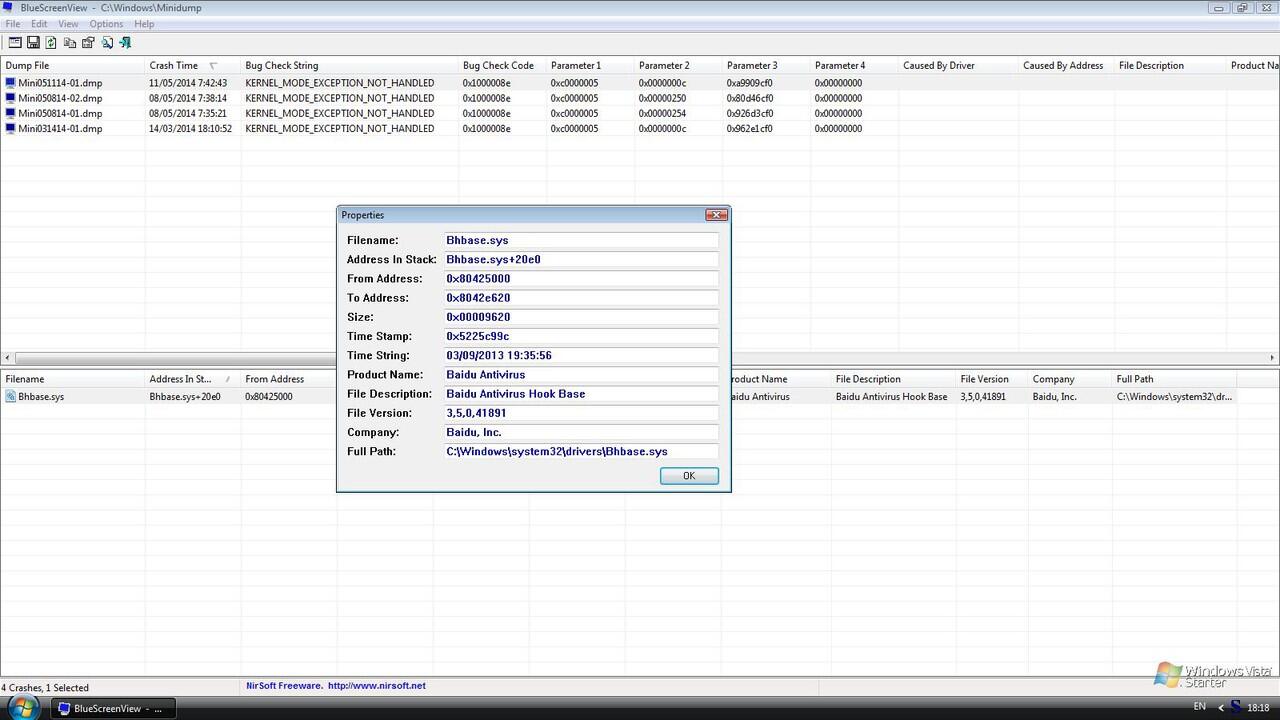Select the Mini031414-01.dmp row
The image size is (1280, 720).
(x=640, y=129)
